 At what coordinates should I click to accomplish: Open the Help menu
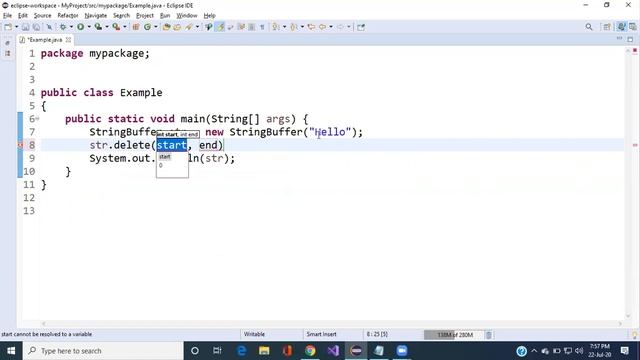coord(209,16)
